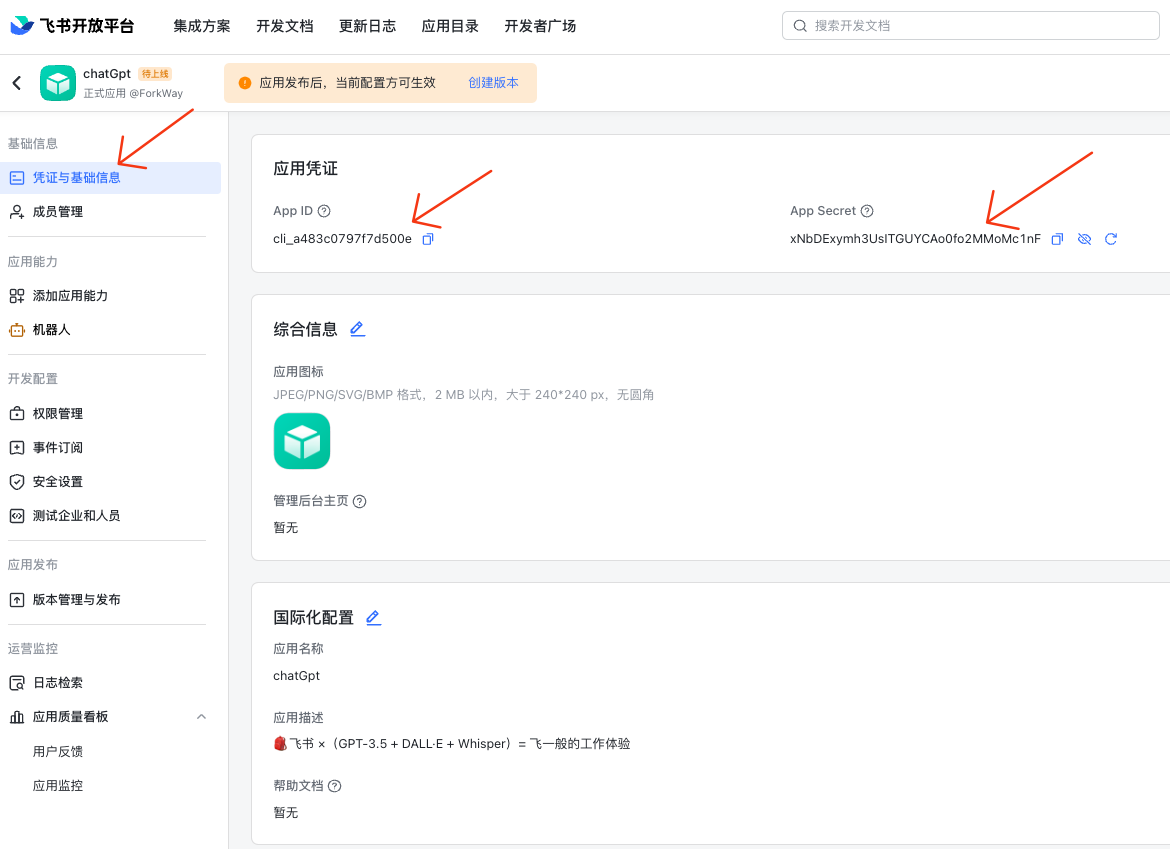Copy the App Secret value

[x=1057, y=239]
